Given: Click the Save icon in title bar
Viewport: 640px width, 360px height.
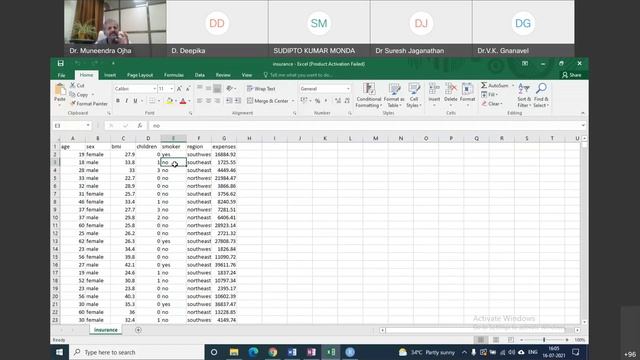Looking at the screenshot, I should pos(60,63).
